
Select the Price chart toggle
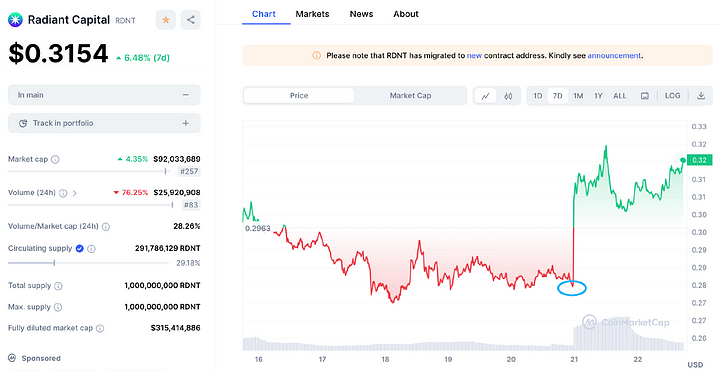(299, 96)
